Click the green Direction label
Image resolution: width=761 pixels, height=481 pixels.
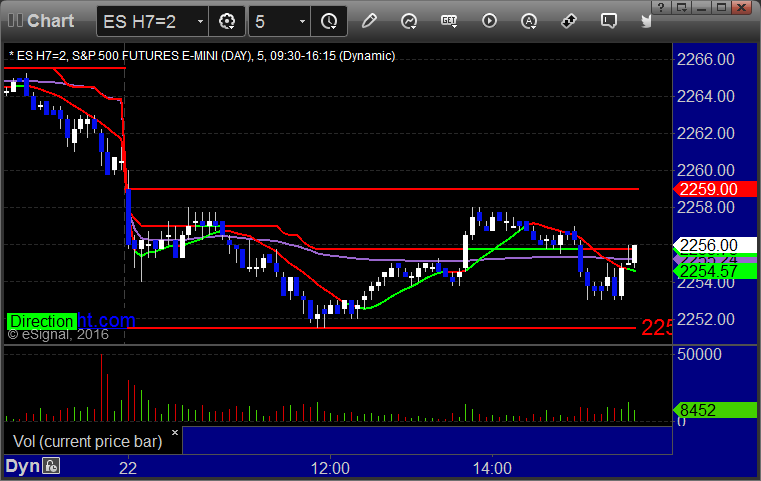[42, 321]
